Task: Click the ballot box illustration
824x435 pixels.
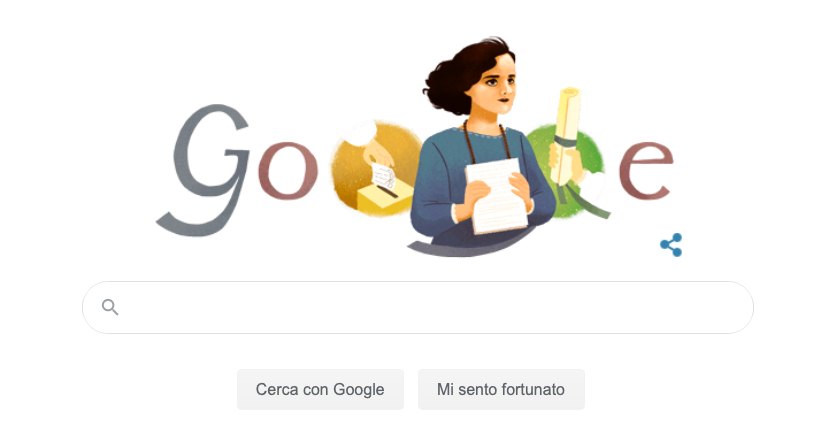Action: (385, 199)
